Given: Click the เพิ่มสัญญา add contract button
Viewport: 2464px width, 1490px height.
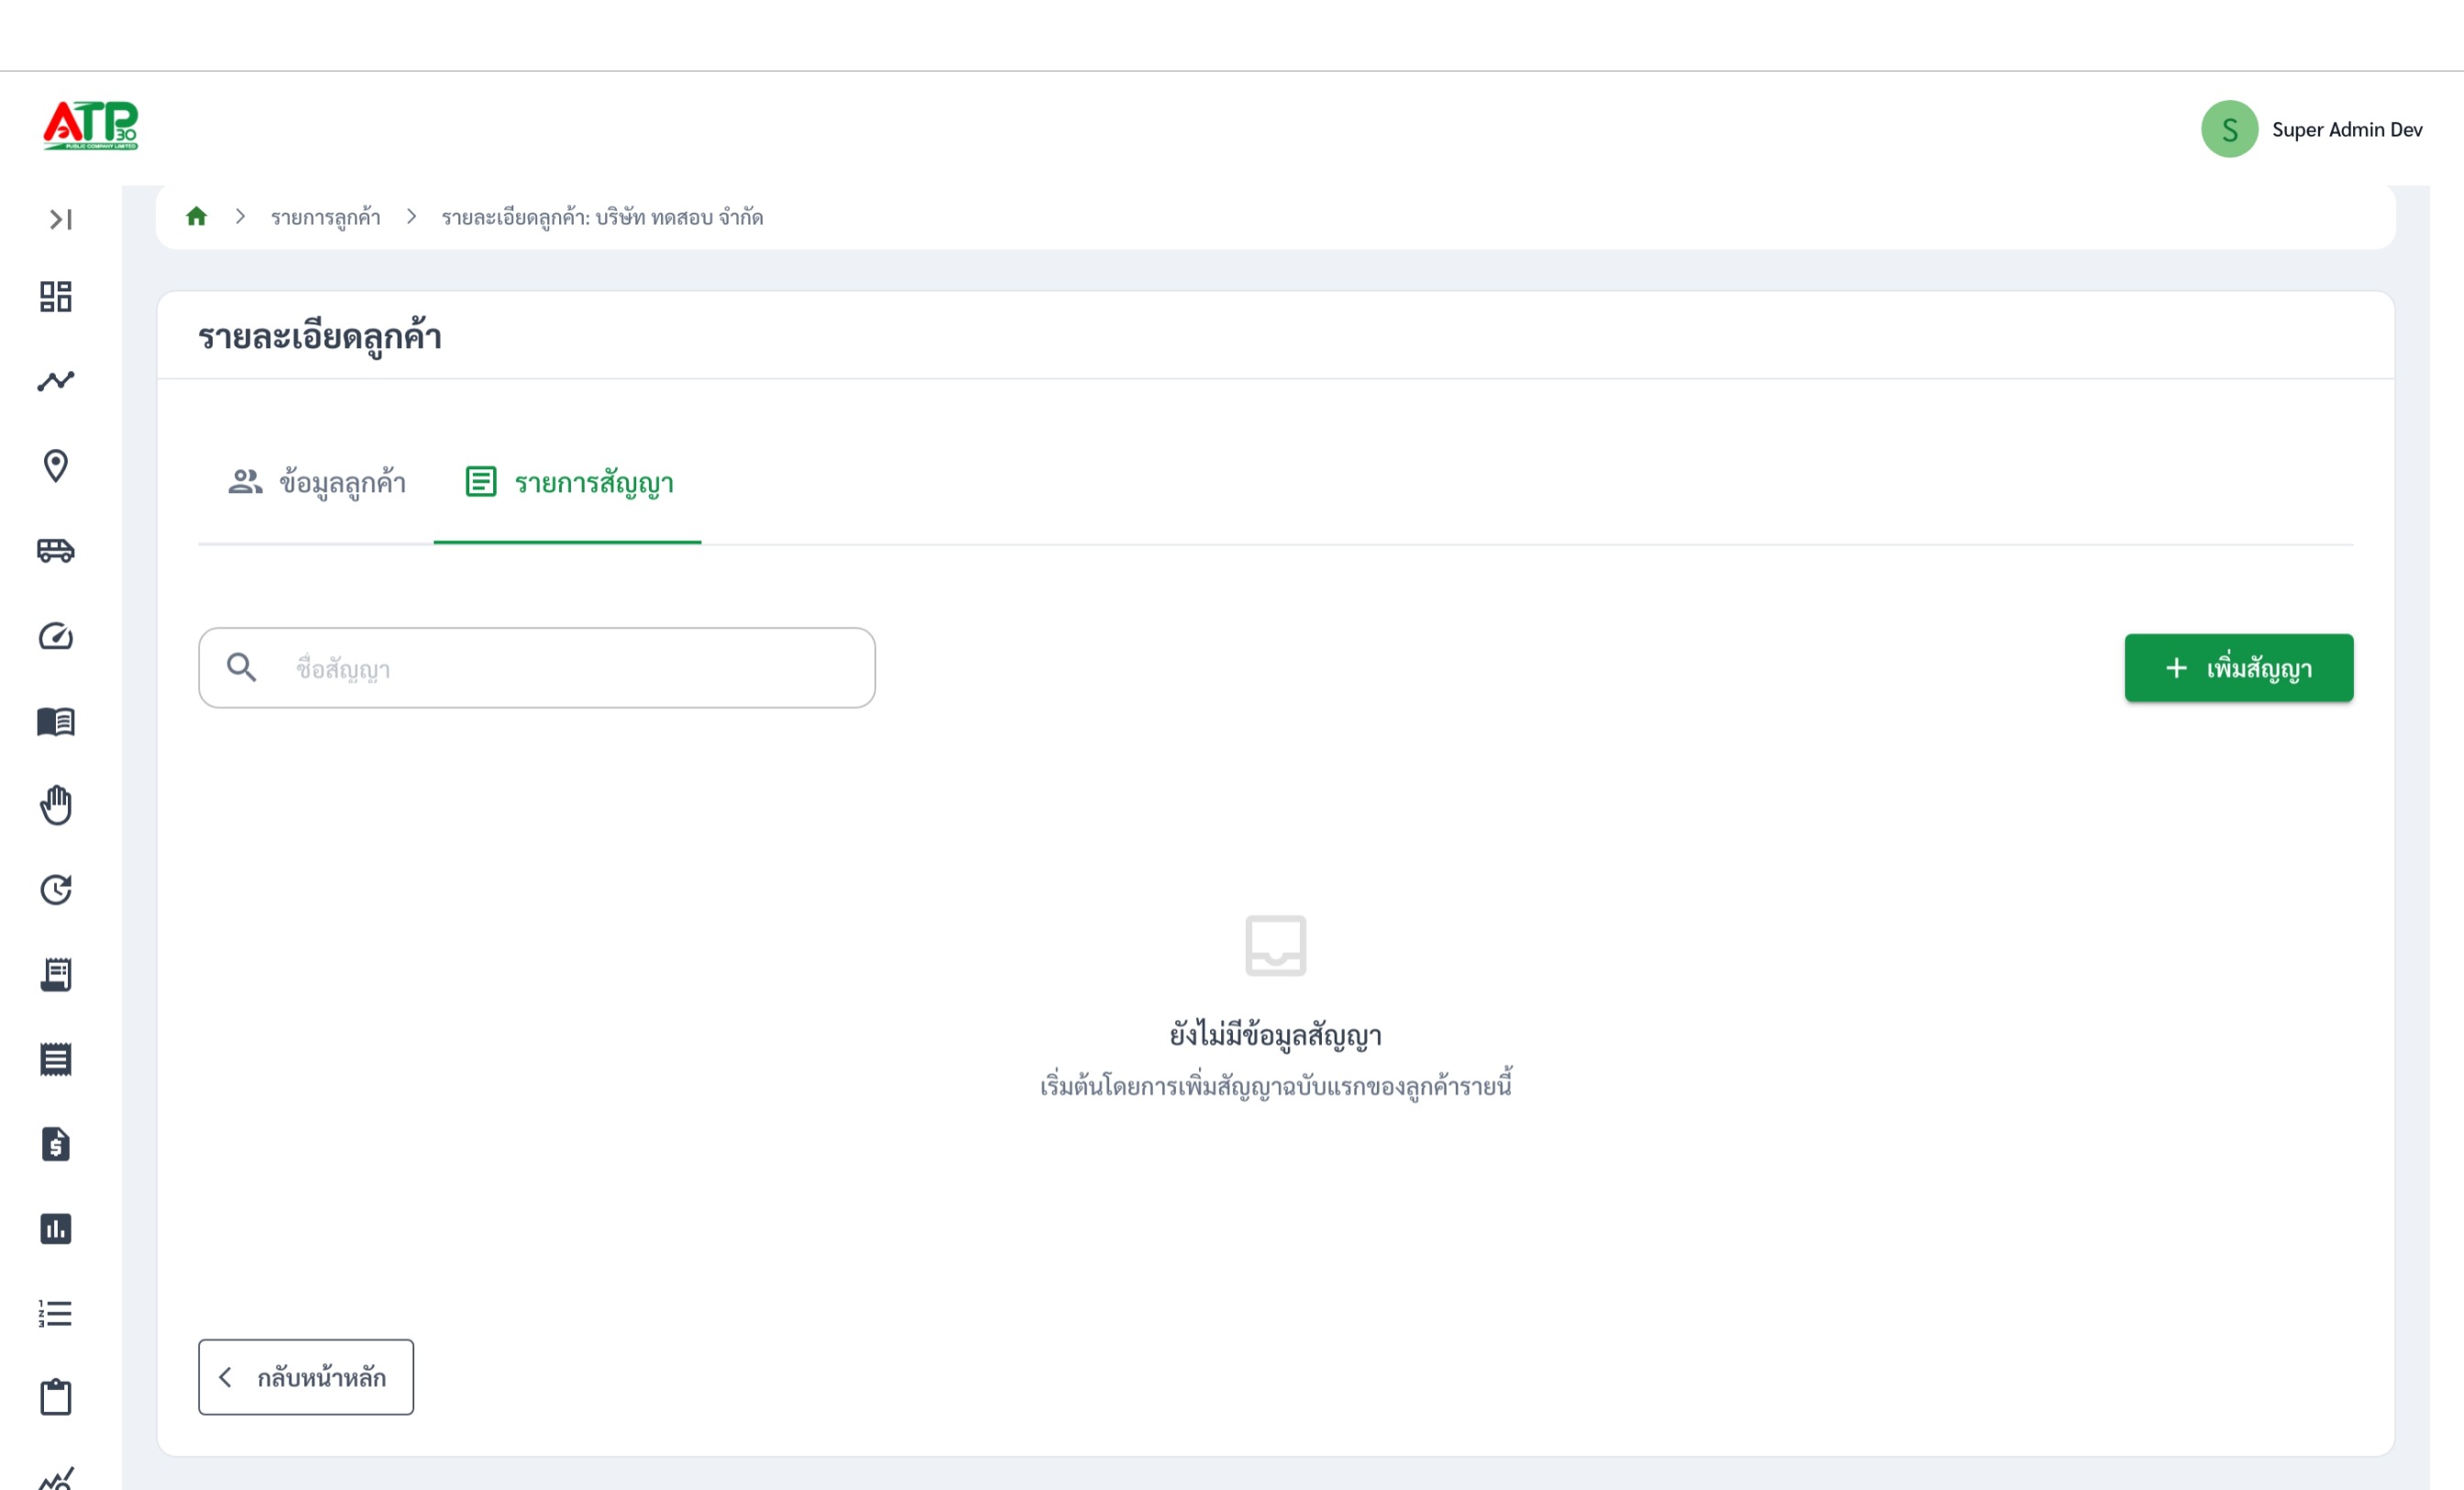Looking at the screenshot, I should pyautogui.click(x=2239, y=668).
